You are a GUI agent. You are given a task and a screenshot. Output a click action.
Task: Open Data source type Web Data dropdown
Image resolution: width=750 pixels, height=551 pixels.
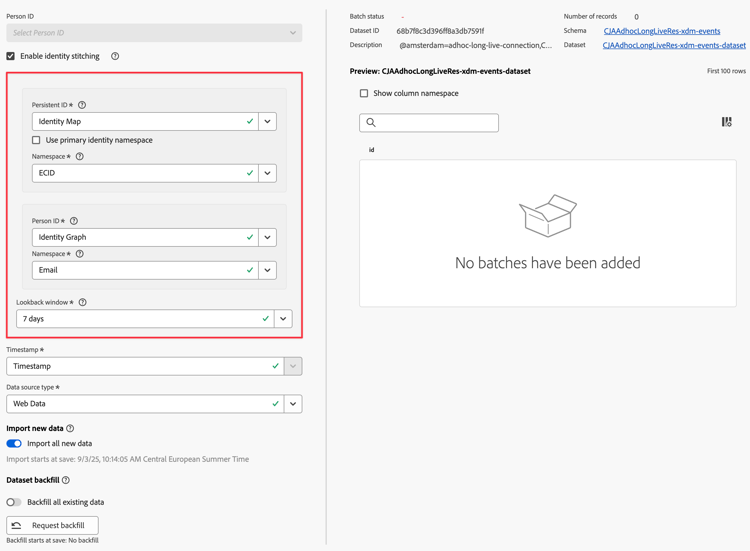(x=293, y=404)
